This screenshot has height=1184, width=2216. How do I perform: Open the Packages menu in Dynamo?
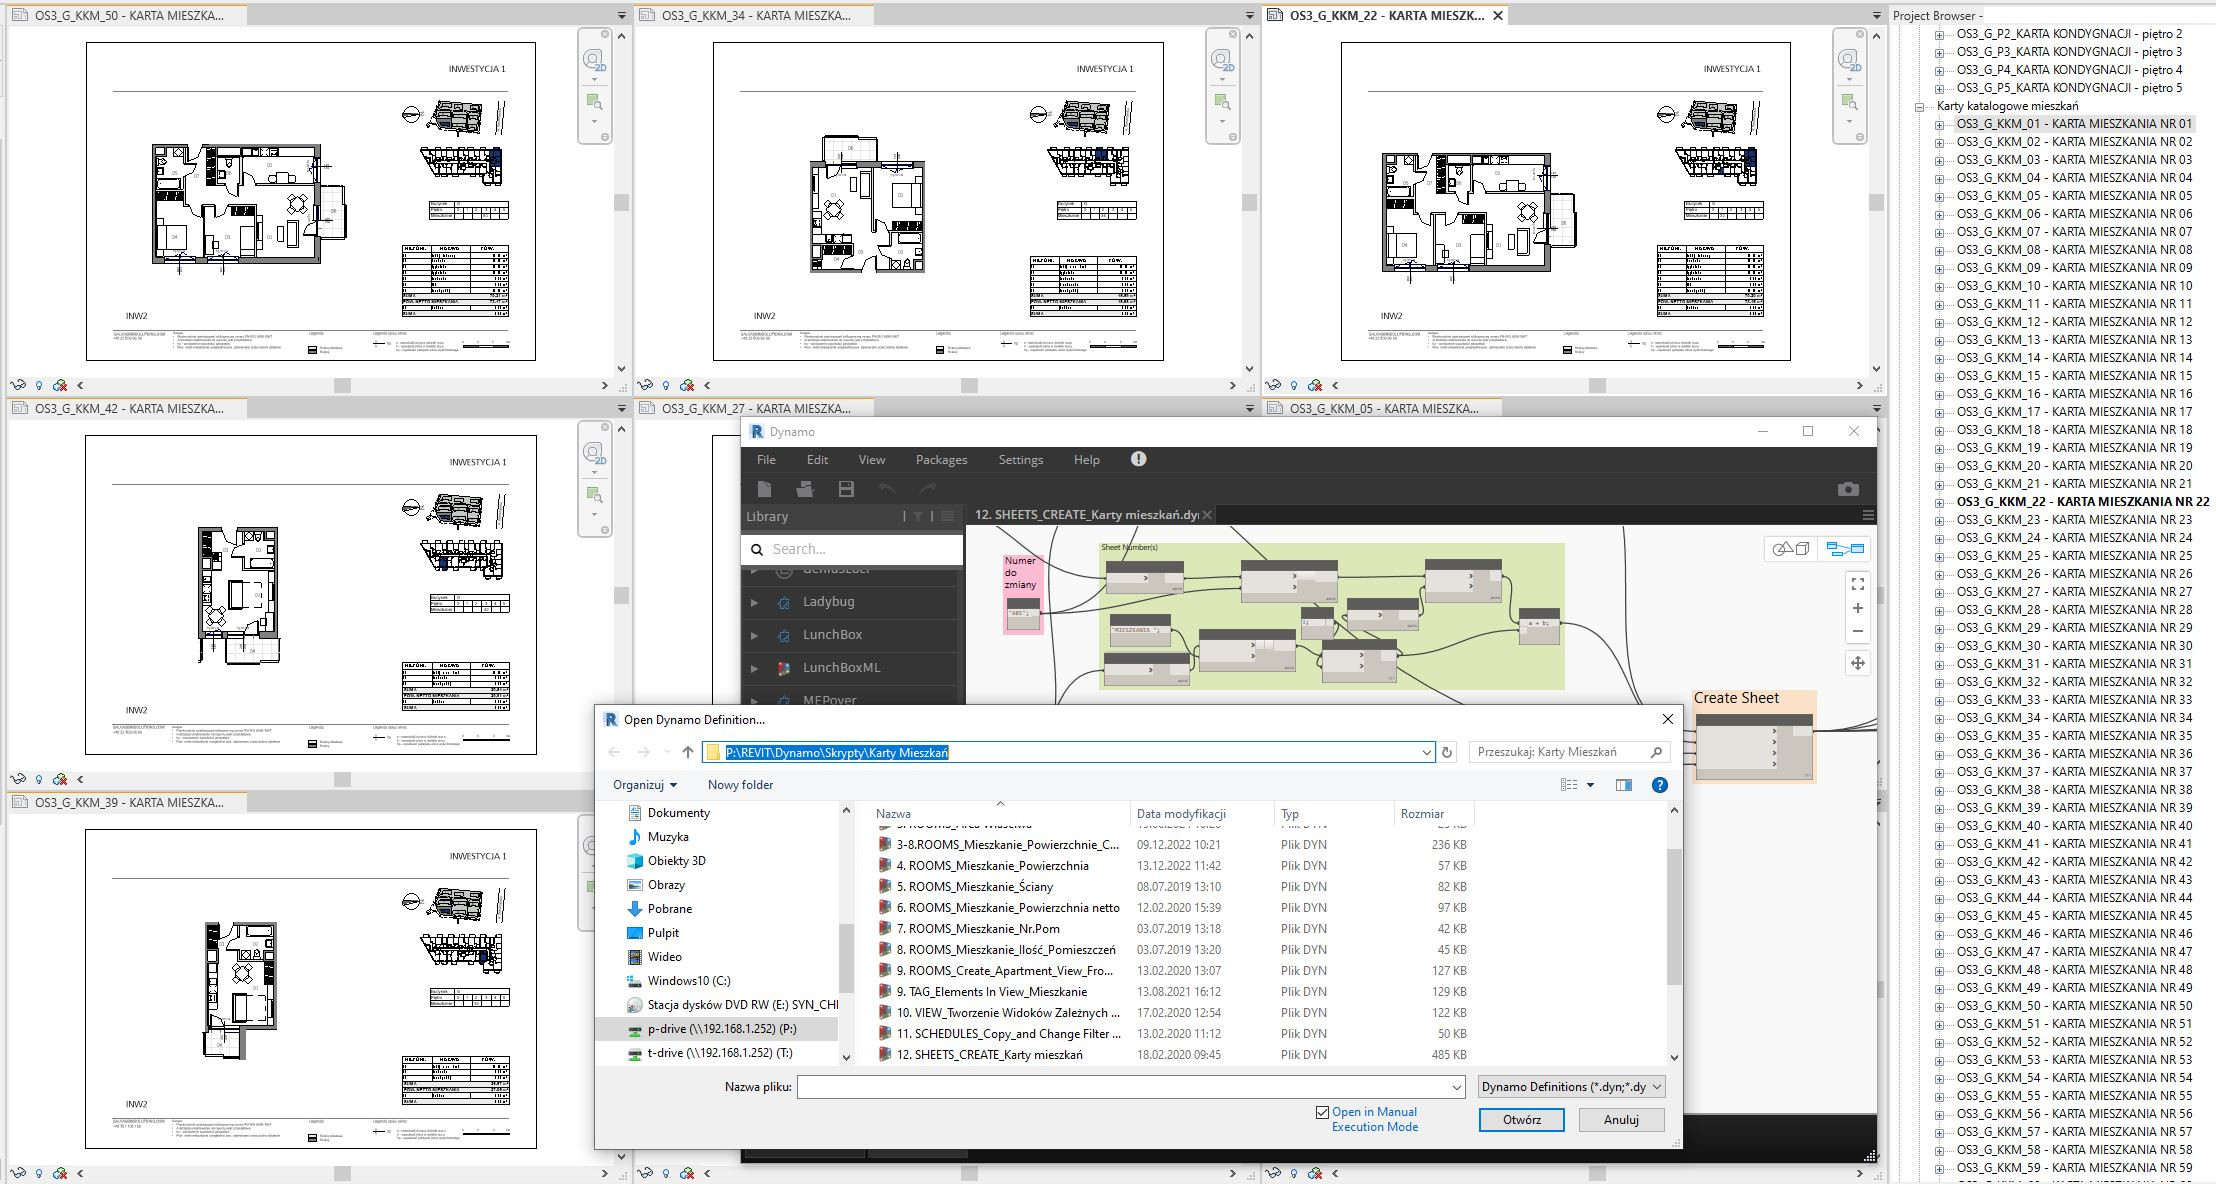(941, 460)
